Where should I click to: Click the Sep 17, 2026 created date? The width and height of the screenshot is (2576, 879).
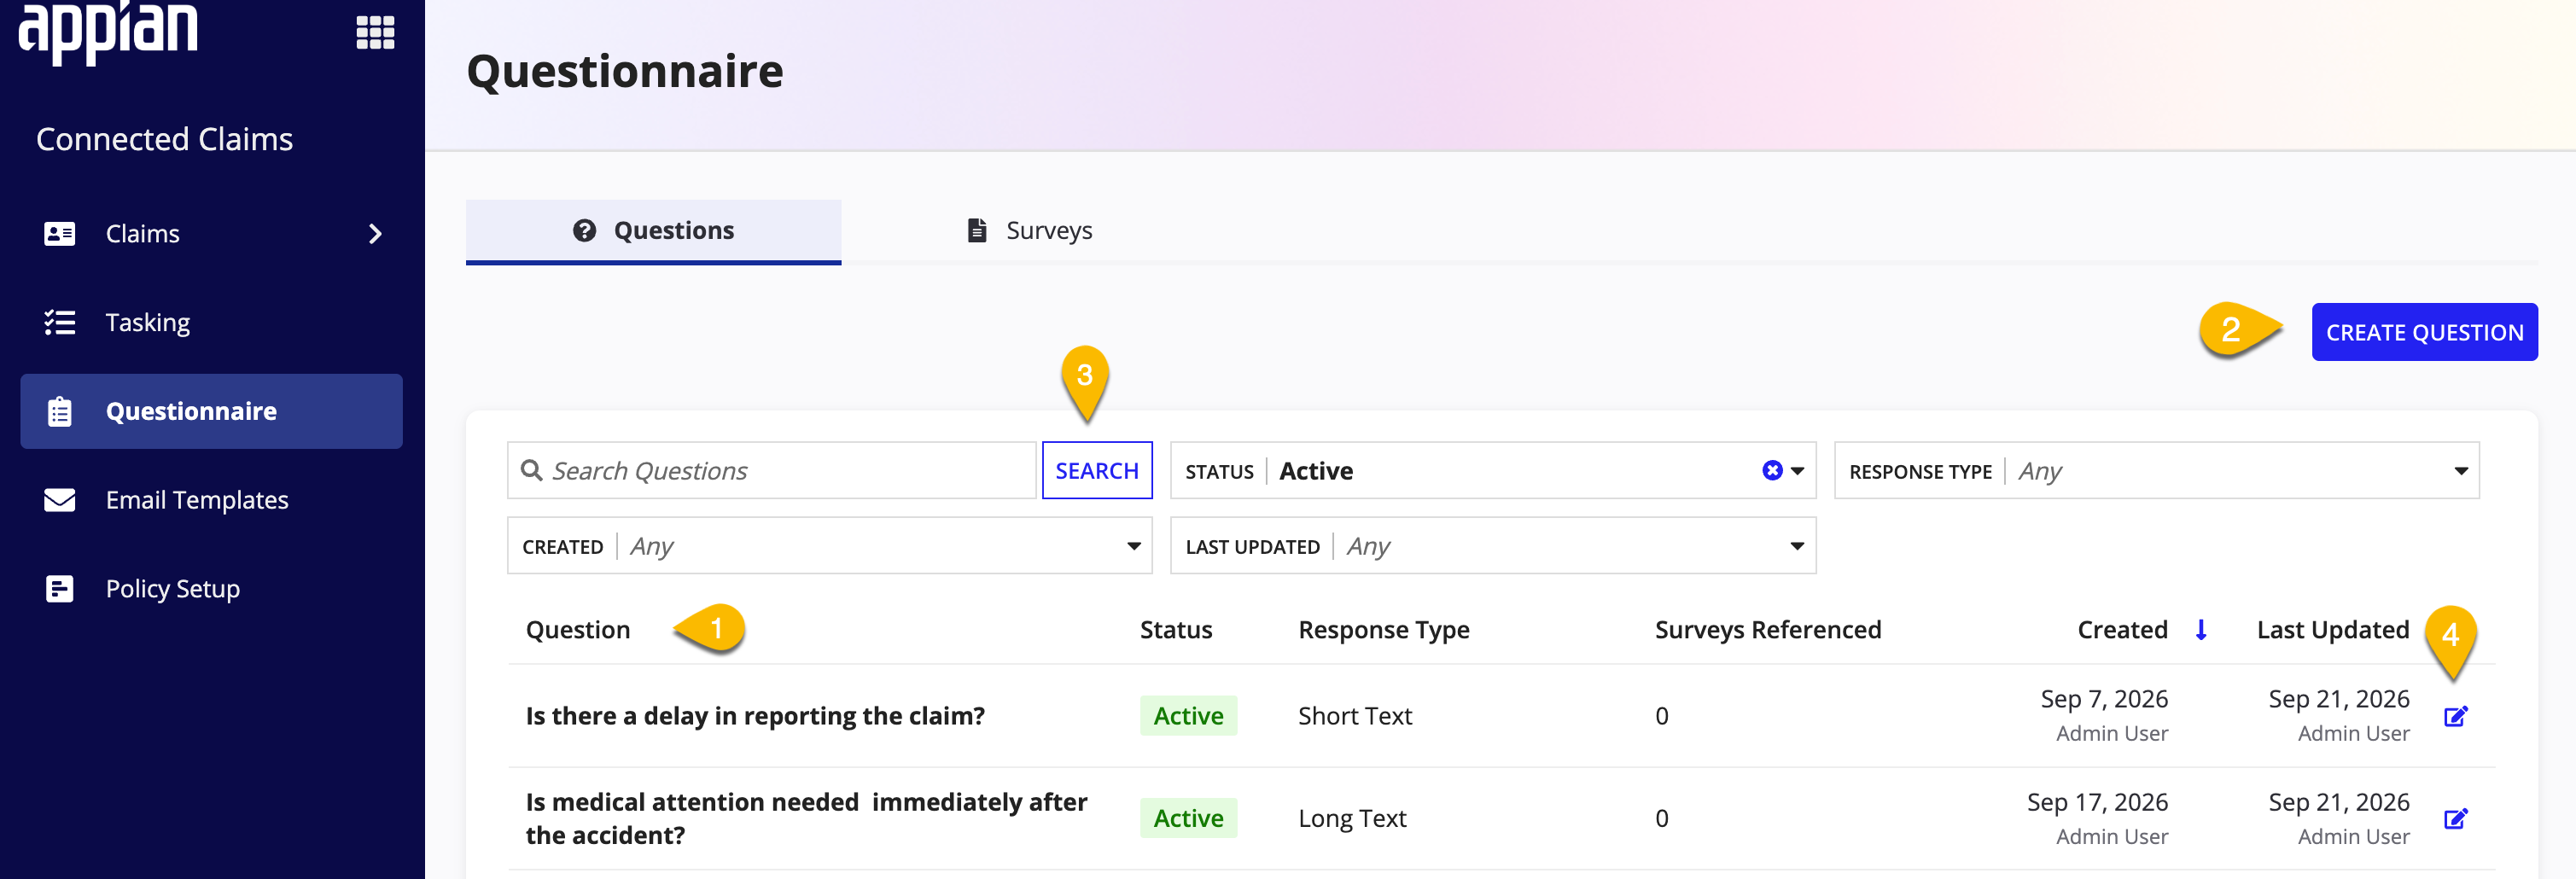coord(2097,802)
